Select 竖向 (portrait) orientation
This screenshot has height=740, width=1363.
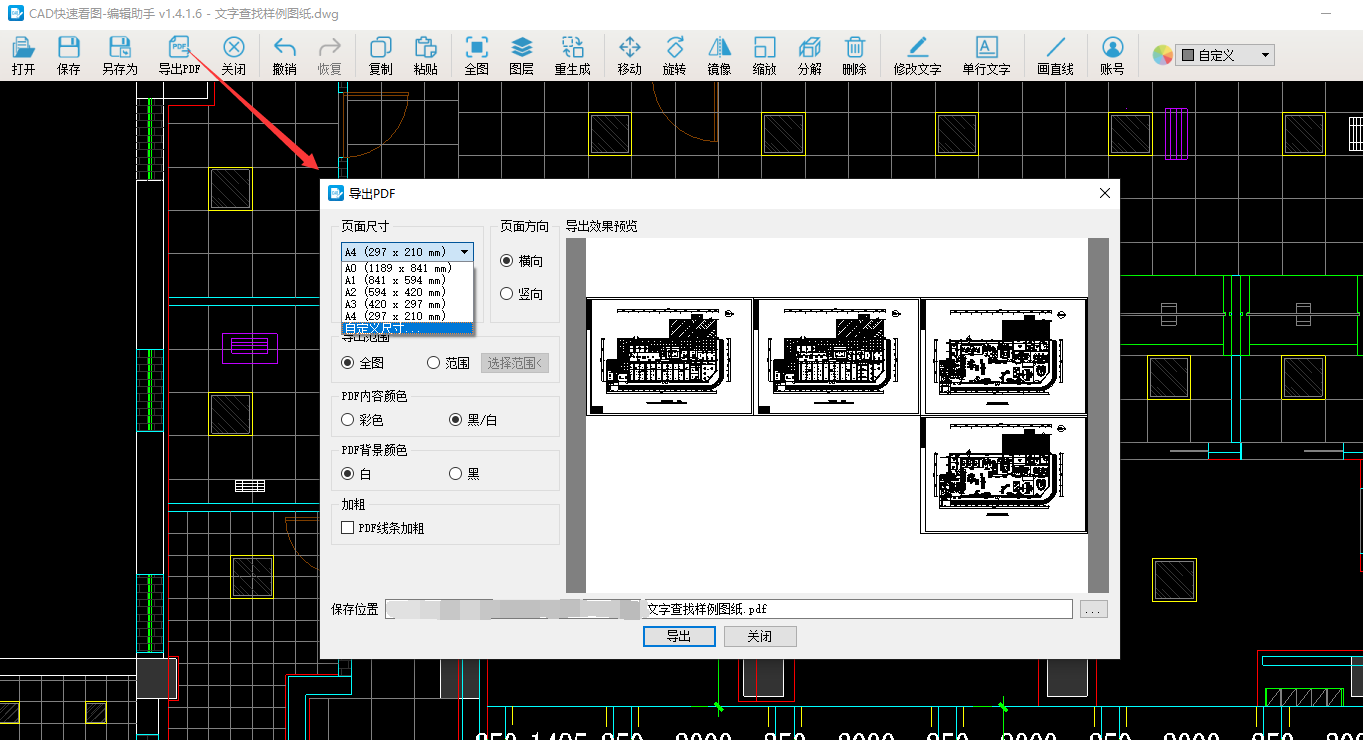pos(522,294)
